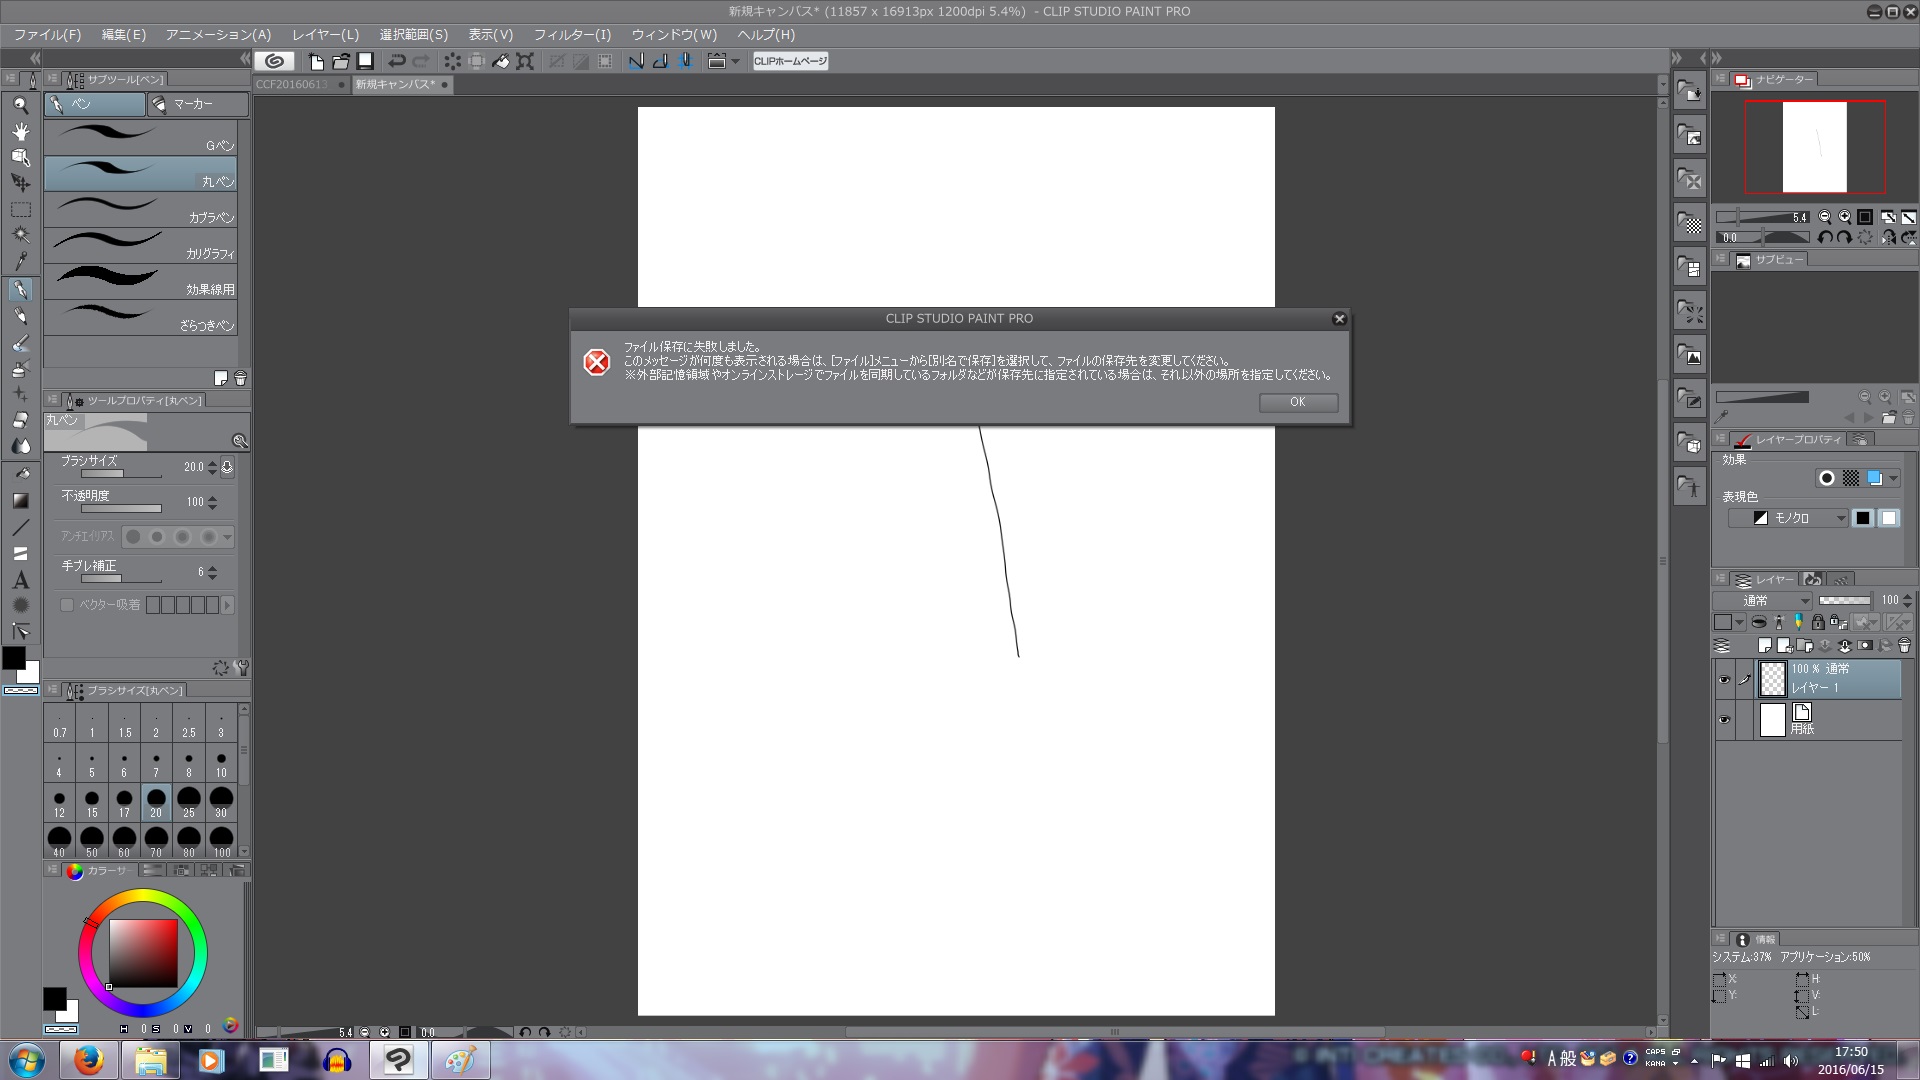Select the Gradient tool
Viewport: 1920px width, 1080px height.
pos(20,500)
